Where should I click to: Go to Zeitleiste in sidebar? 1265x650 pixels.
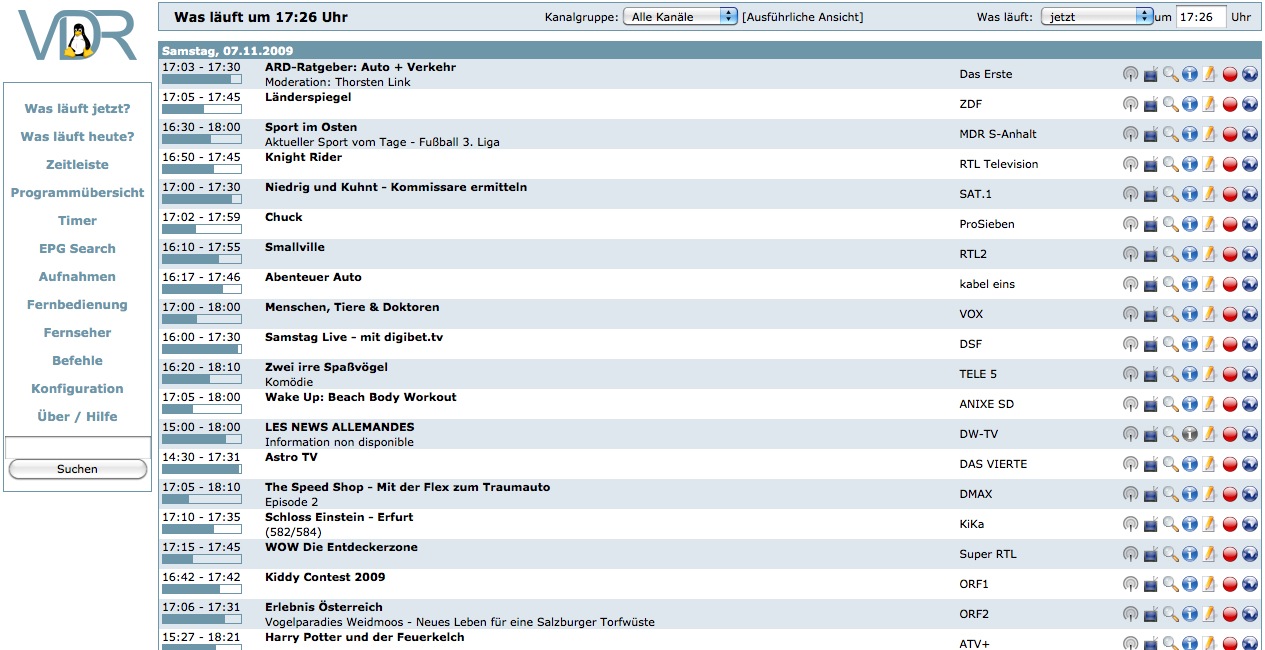pos(77,164)
